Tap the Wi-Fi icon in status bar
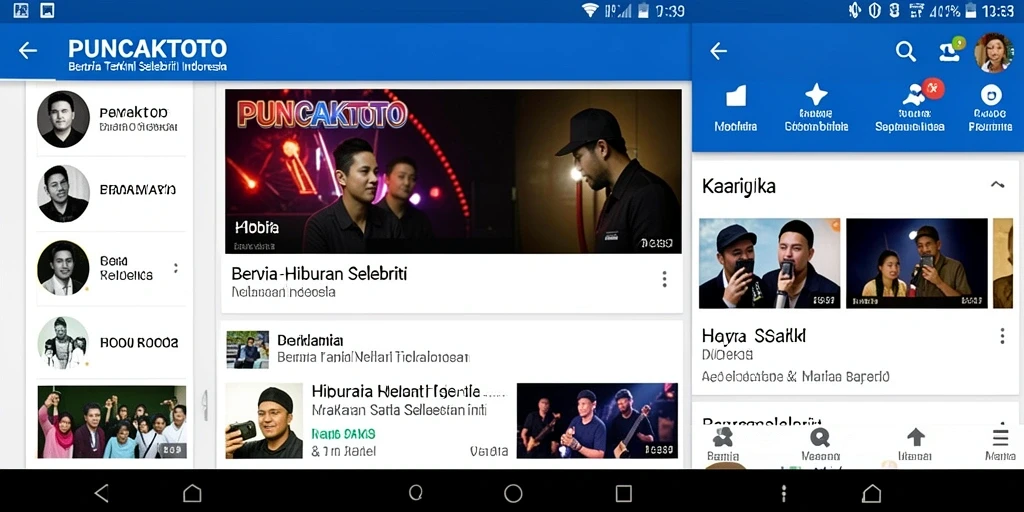 pyautogui.click(x=590, y=10)
